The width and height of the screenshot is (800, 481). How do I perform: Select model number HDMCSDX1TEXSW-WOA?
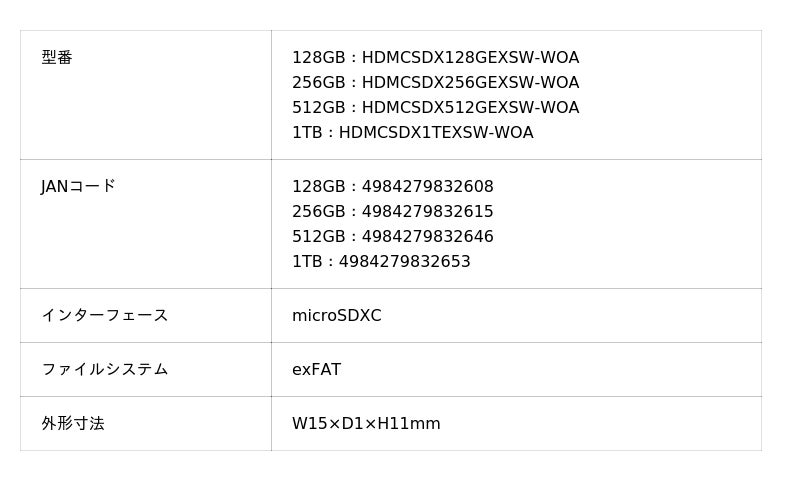pyautogui.click(x=436, y=133)
